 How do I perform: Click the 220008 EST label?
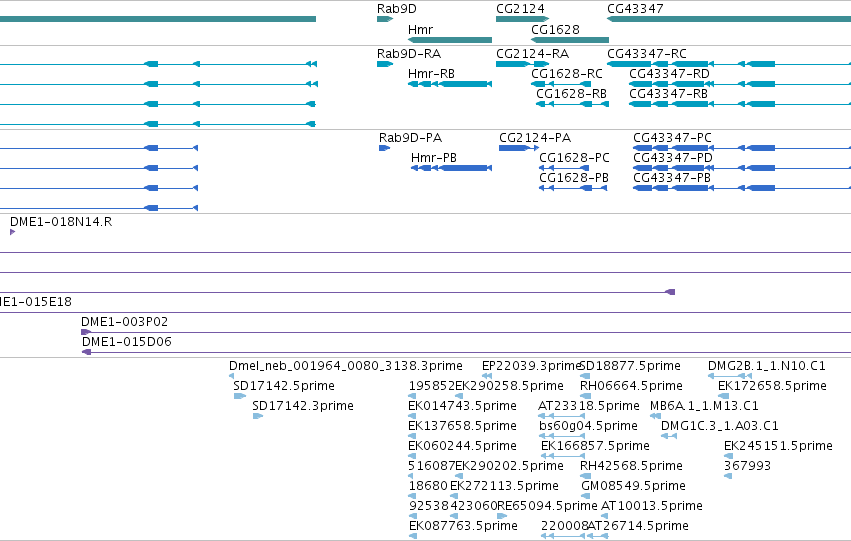(564, 526)
